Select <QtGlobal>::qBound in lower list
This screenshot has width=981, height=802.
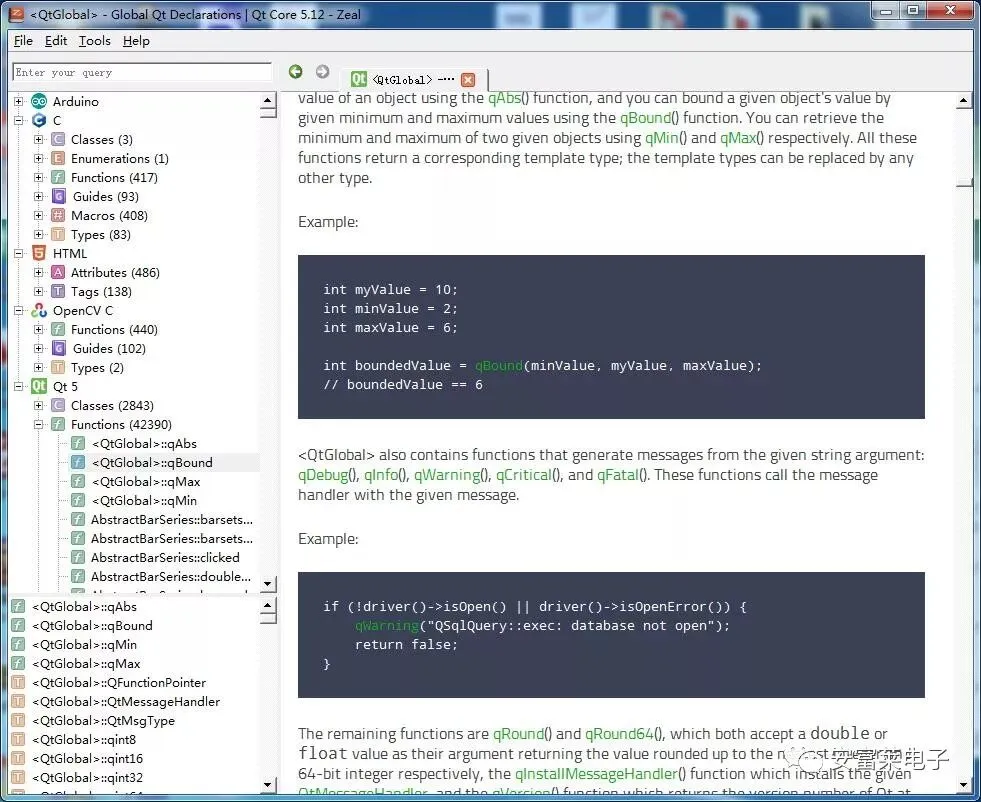coord(92,626)
